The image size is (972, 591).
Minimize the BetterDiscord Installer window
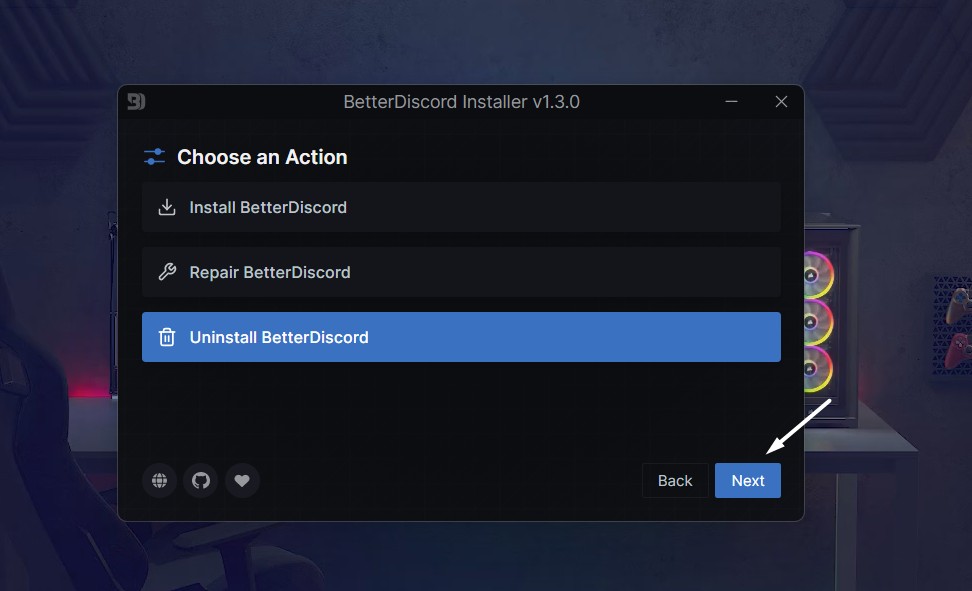[x=733, y=101]
